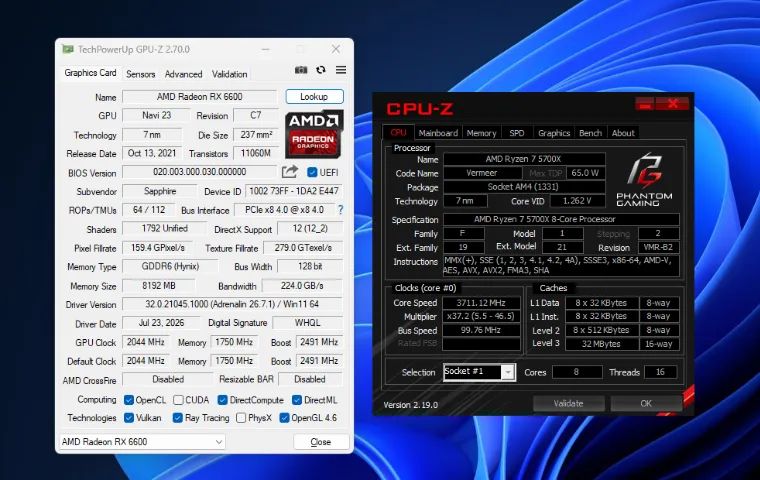This screenshot has height=480, width=760.
Task: Click the Package value Socket AM4 (1331)
Action: (524, 187)
